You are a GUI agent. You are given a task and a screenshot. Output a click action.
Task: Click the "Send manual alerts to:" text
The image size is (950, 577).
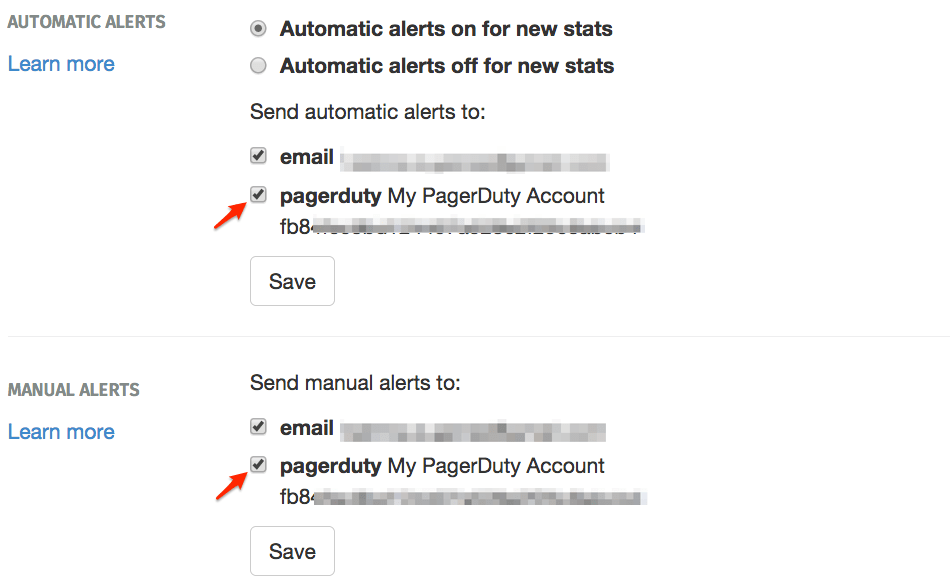click(355, 382)
